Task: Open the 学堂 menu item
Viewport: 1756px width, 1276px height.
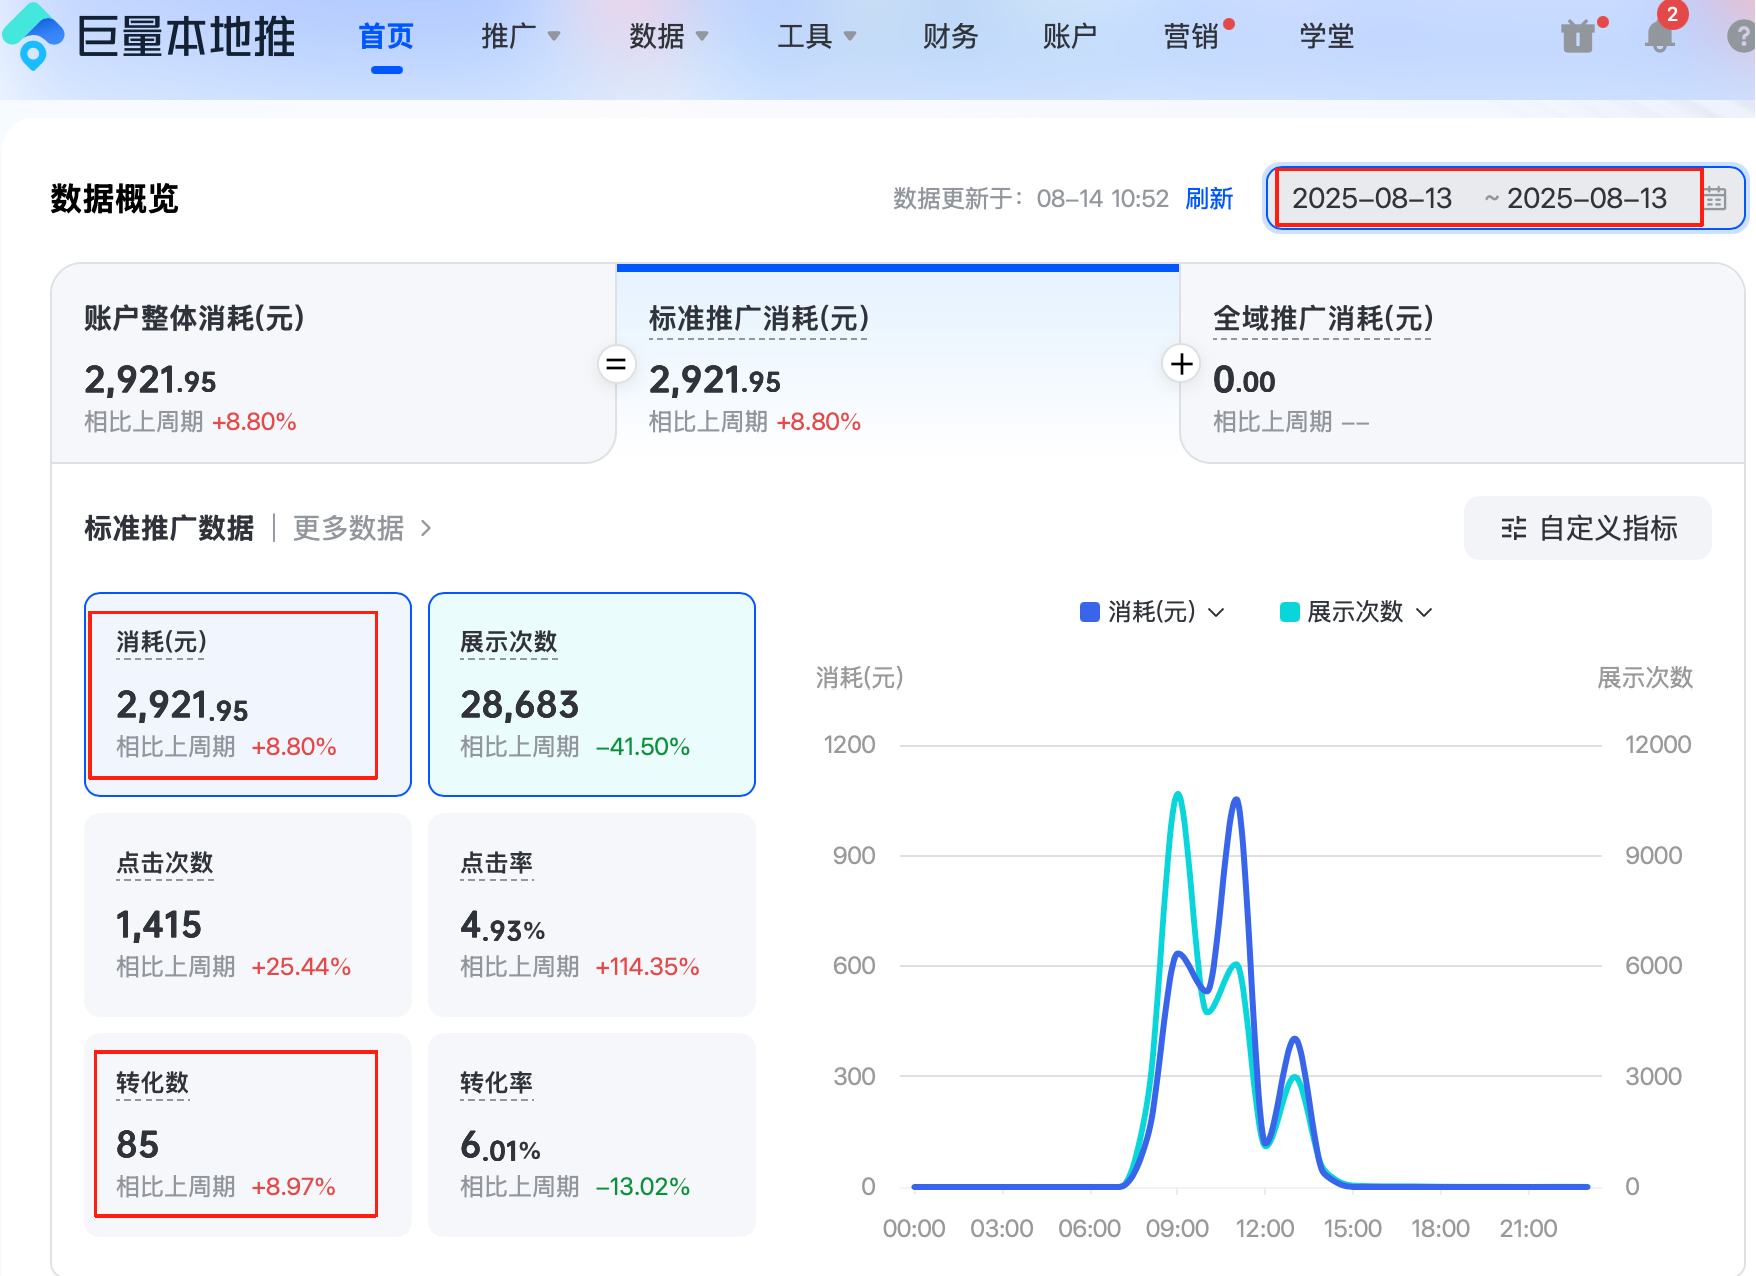Action: coord(1326,37)
